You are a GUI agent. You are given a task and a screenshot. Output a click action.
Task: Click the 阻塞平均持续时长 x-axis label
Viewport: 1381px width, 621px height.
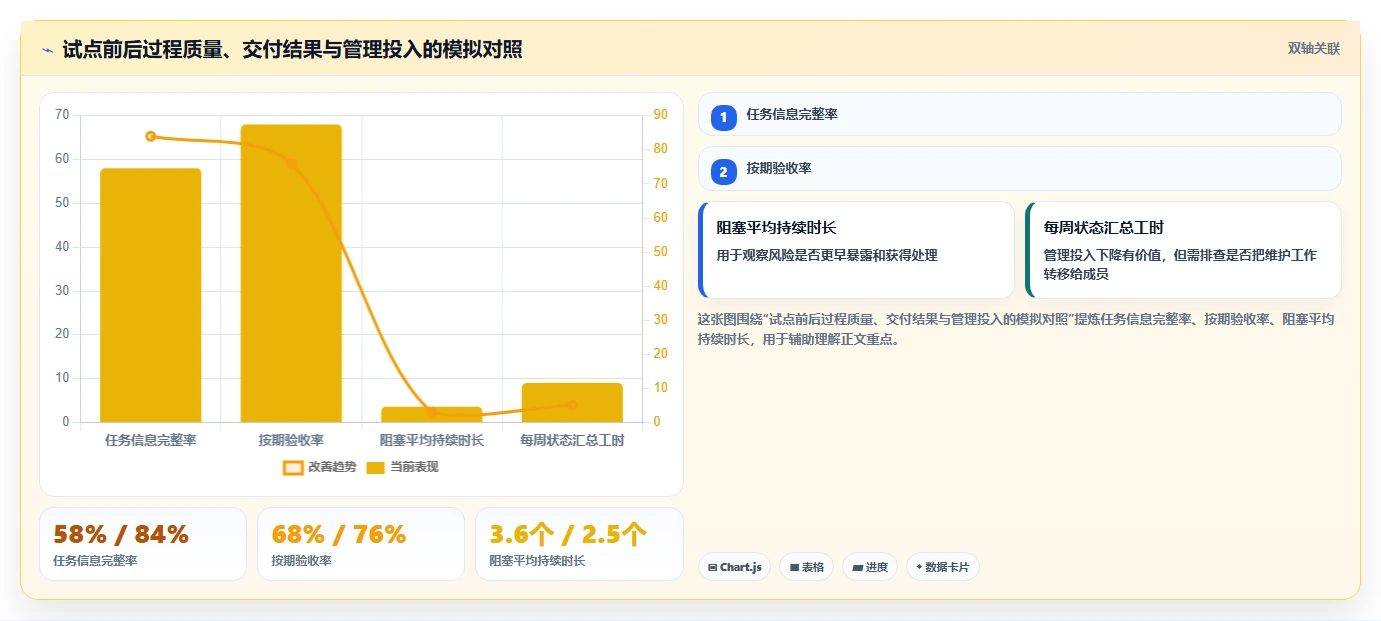click(x=431, y=440)
